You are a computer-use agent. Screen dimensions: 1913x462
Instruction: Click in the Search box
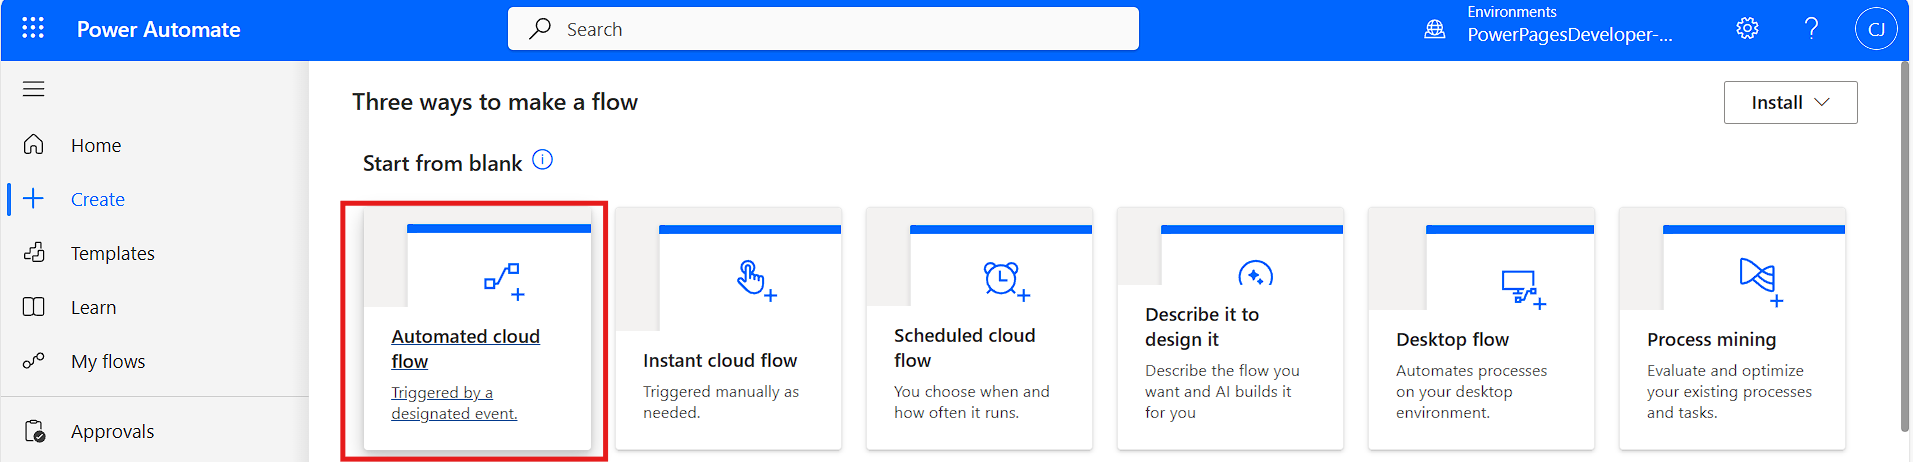[x=822, y=29]
